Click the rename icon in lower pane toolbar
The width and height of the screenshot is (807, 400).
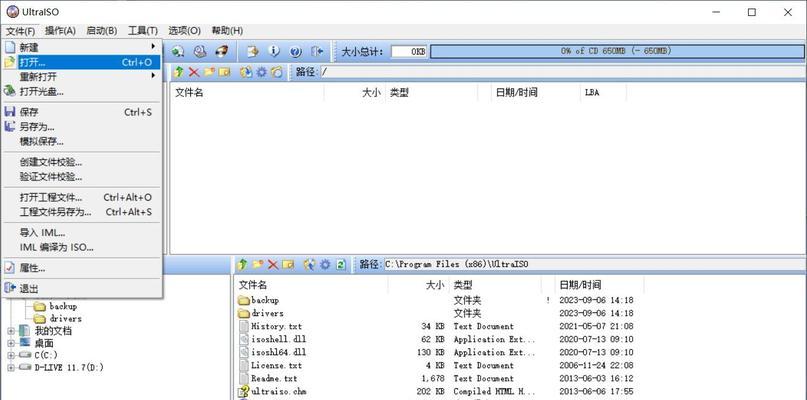click(x=288, y=265)
